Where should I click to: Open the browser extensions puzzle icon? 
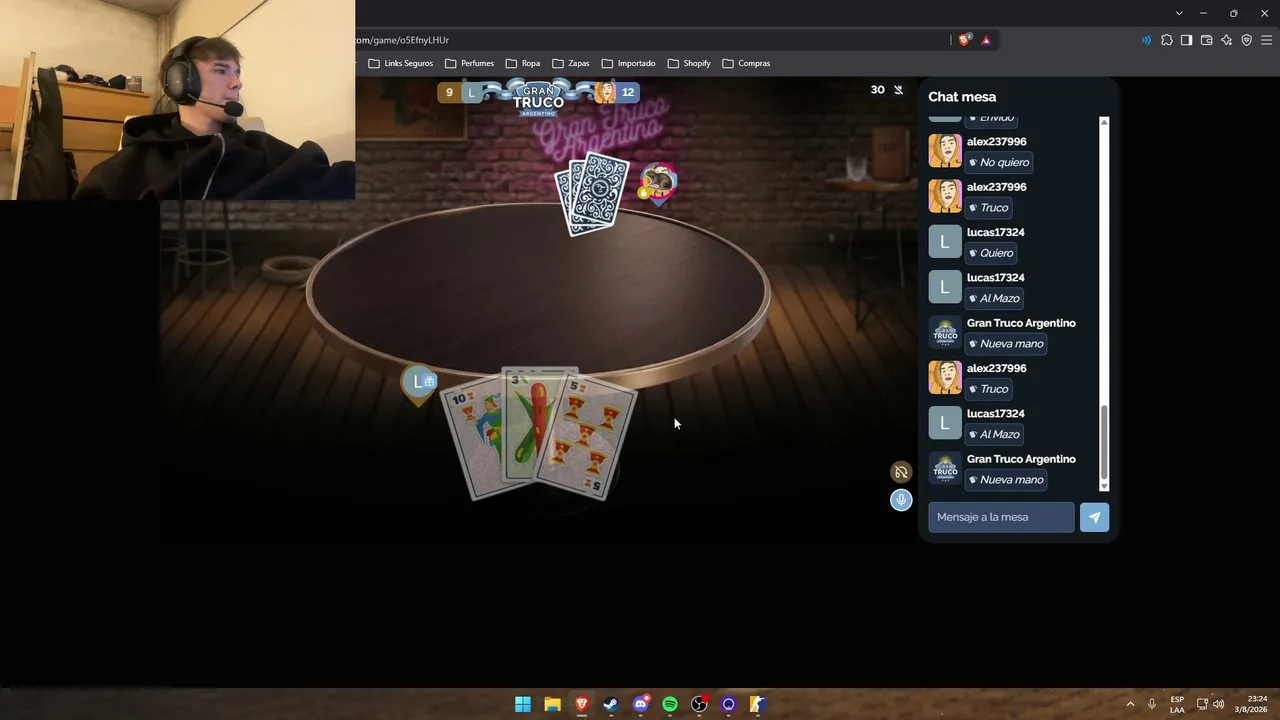(1166, 40)
